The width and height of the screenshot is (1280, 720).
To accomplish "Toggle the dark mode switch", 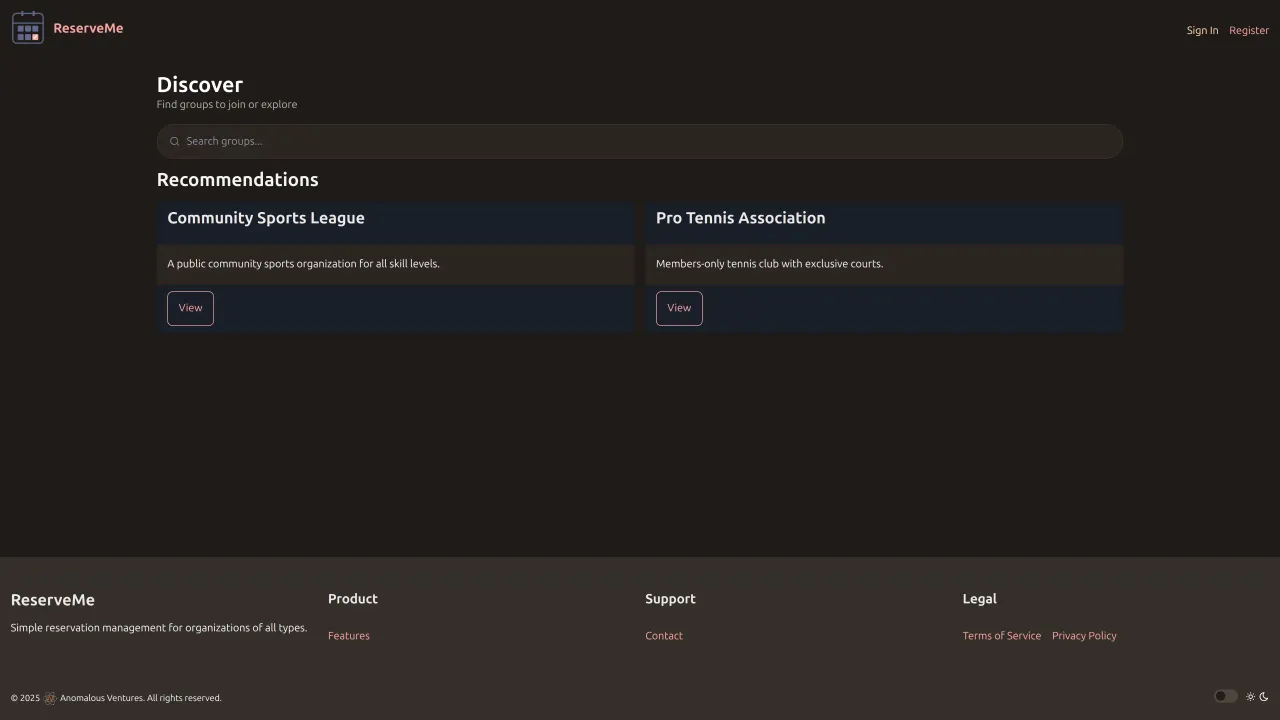I will click(1225, 697).
